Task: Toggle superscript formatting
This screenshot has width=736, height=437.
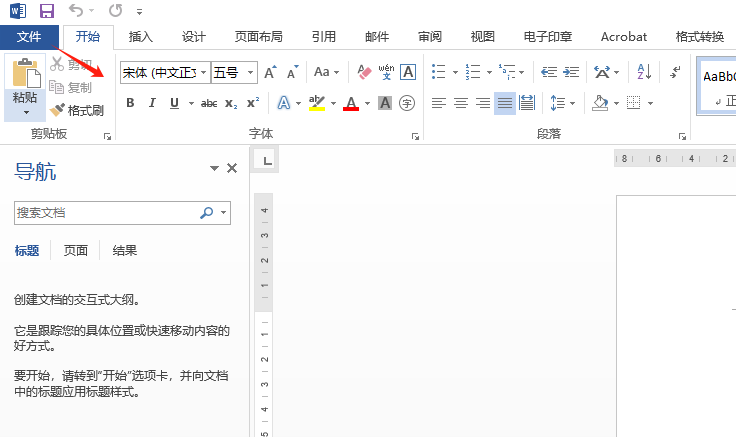Action: click(x=253, y=103)
